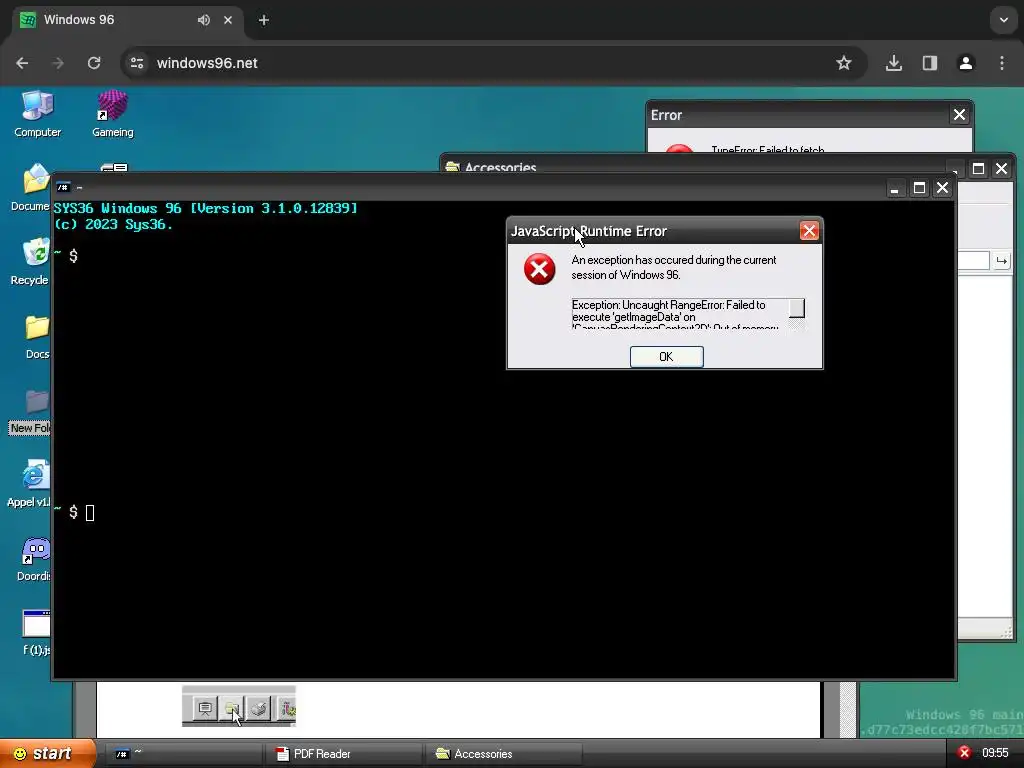
Task: Click the Windows 96 version header text
Action: [x=206, y=208]
